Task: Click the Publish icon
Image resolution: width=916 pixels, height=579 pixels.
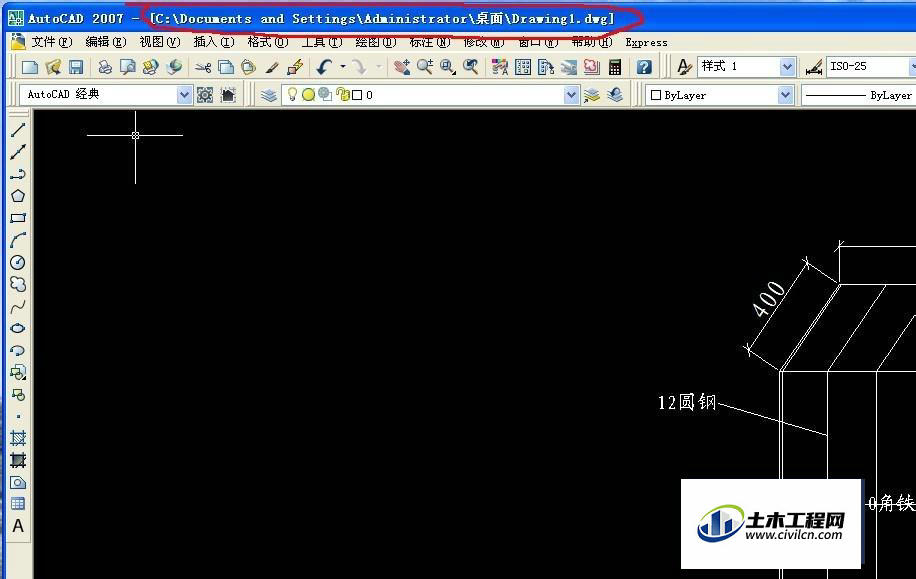Action: coord(150,67)
